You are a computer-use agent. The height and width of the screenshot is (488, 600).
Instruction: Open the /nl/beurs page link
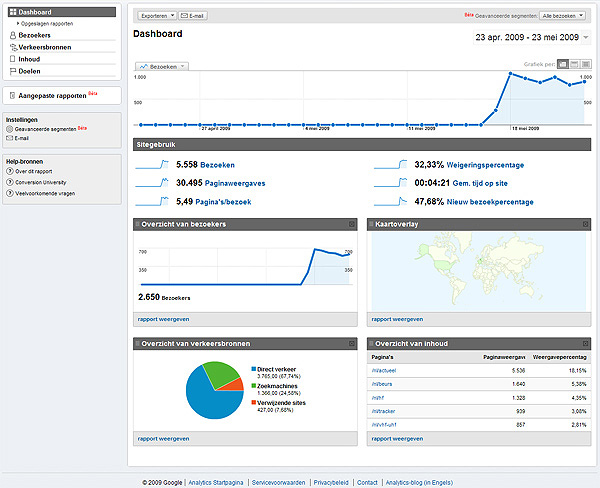[x=382, y=384]
